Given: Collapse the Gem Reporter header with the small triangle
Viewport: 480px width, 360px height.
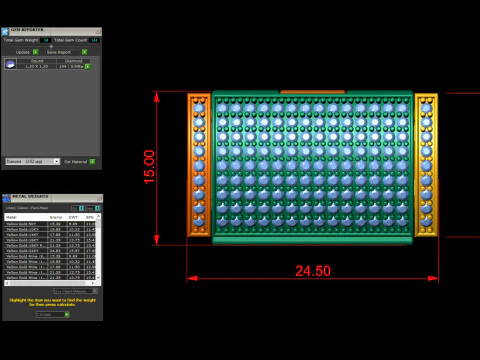Looking at the screenshot, I should [51, 46].
